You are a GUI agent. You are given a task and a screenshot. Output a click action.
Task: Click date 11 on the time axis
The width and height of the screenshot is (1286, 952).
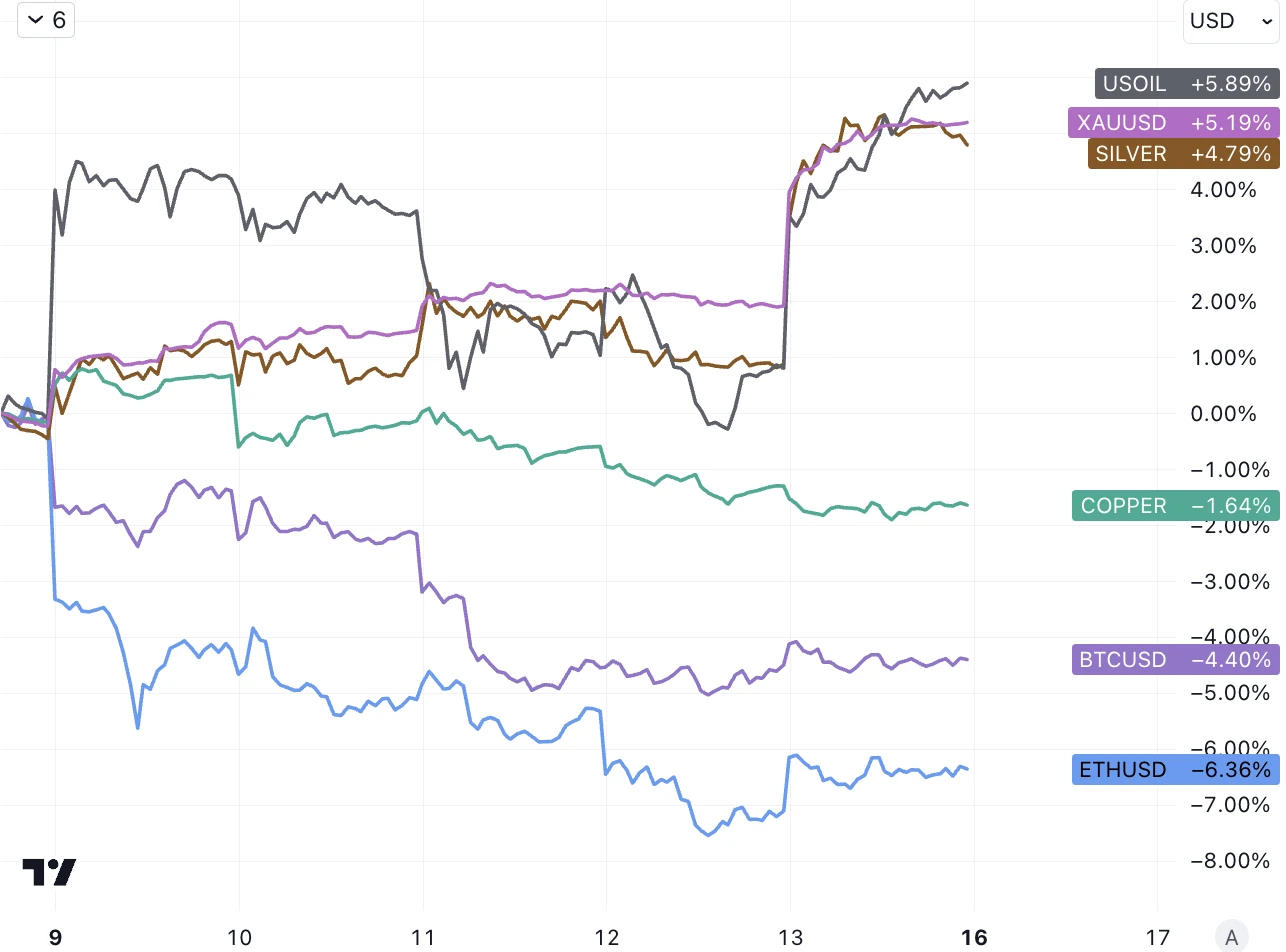coord(423,937)
